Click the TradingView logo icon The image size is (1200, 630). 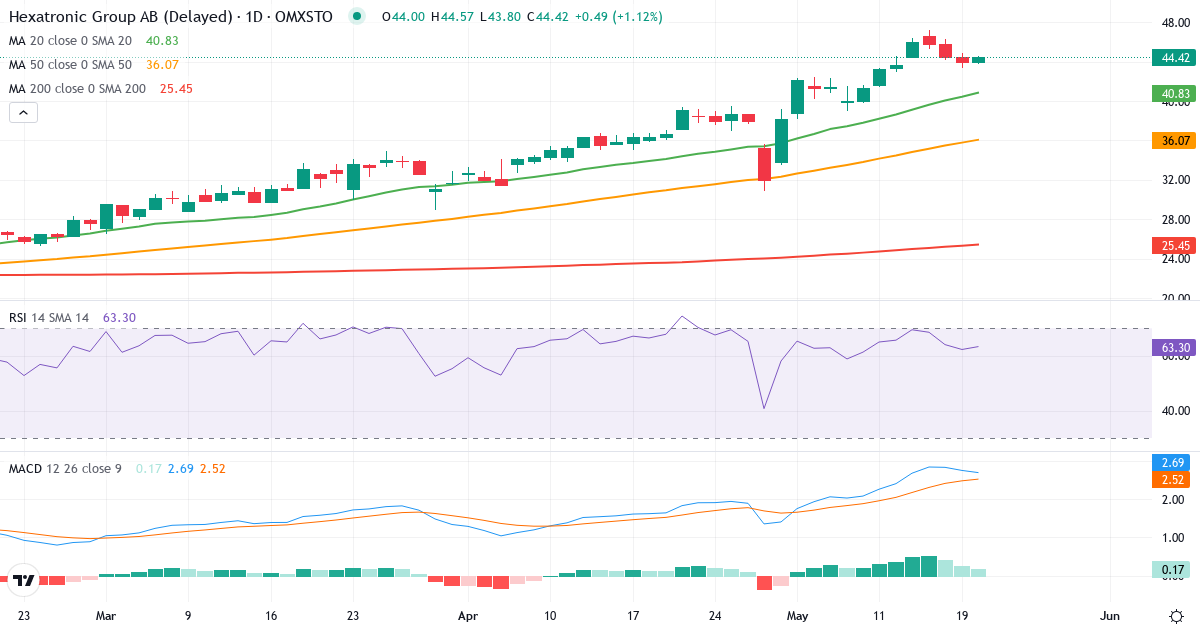pos(24,578)
